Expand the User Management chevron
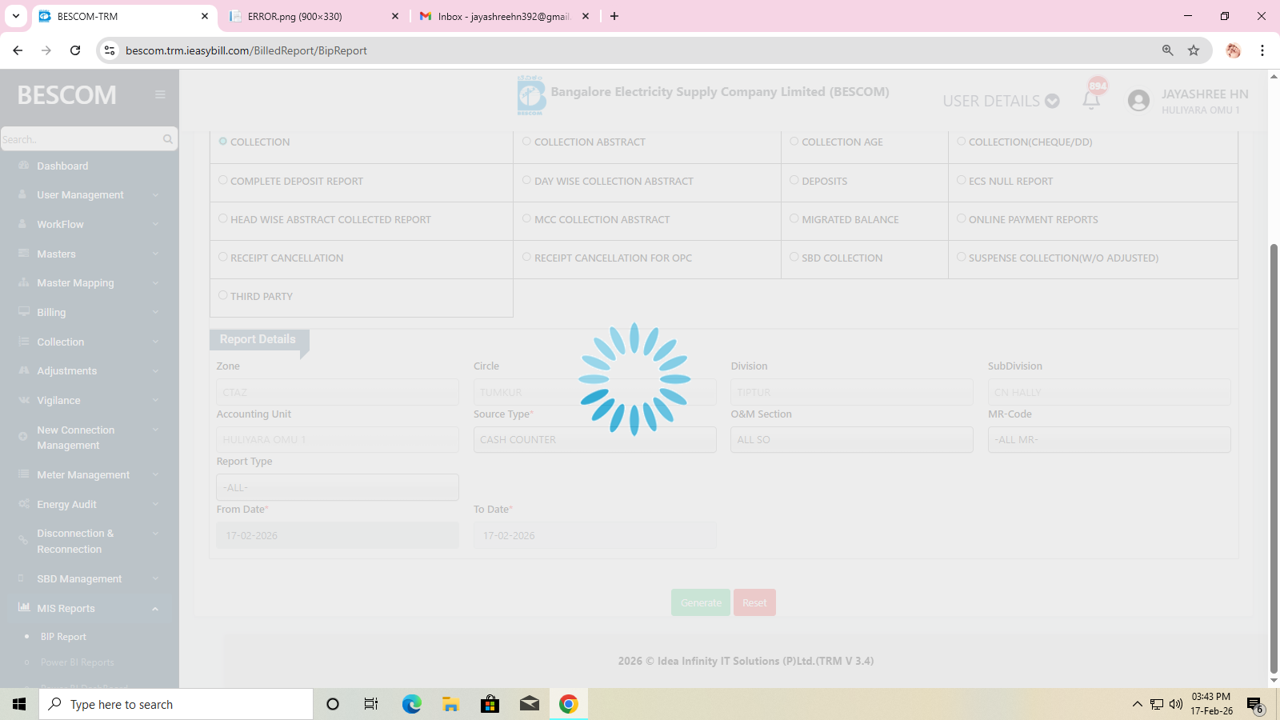 point(156,195)
